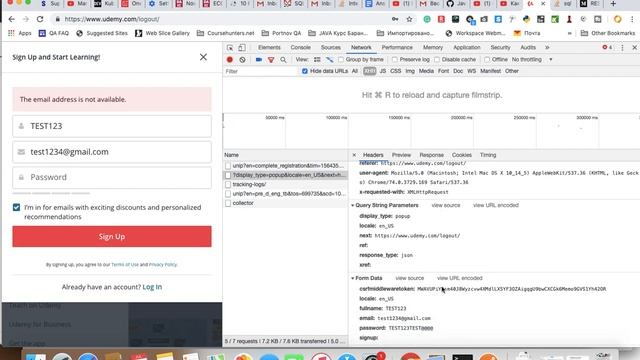Select checkbox next to complete_registration request
The width and height of the screenshot is (640, 360).
(x=228, y=166)
